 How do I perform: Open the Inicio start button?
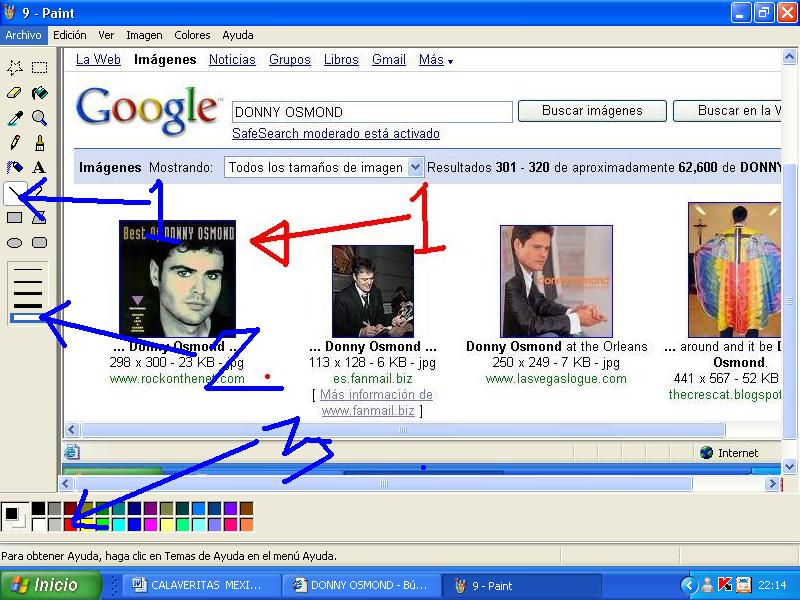click(x=51, y=585)
